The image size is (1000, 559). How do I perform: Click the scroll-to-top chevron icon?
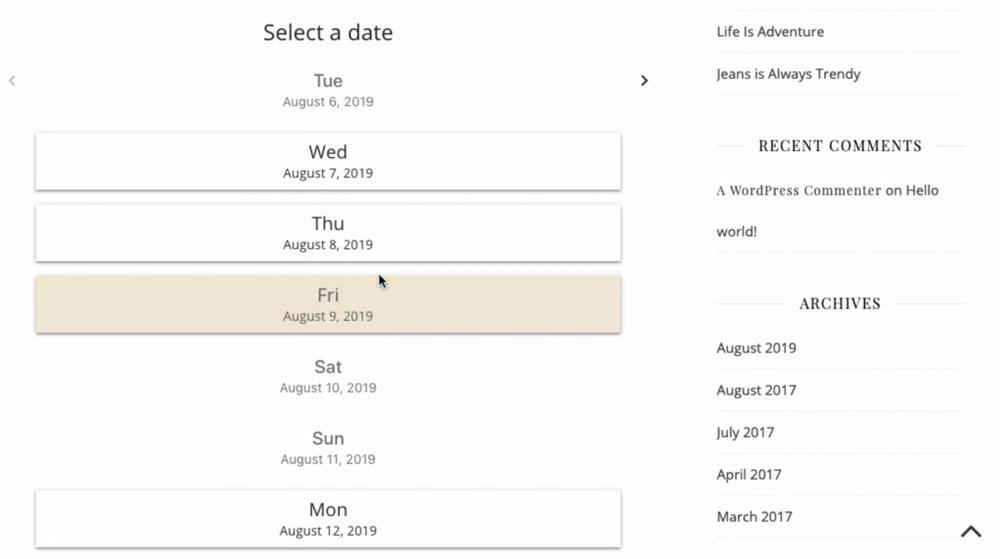coord(971,532)
